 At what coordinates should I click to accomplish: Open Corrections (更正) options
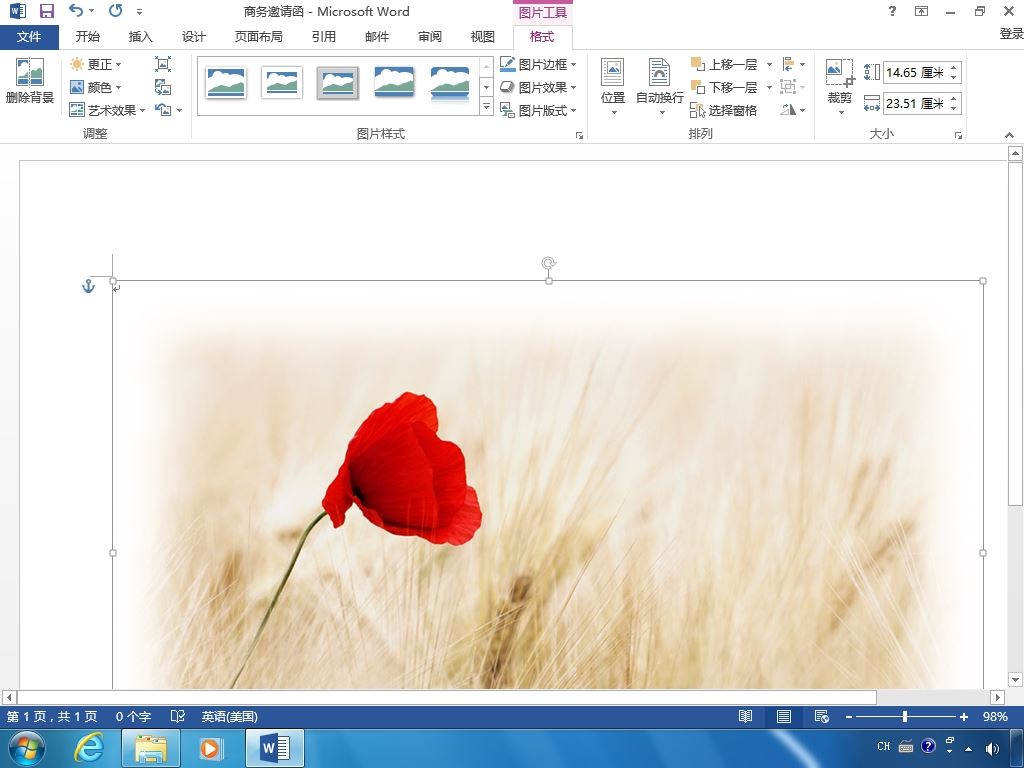(x=95, y=64)
